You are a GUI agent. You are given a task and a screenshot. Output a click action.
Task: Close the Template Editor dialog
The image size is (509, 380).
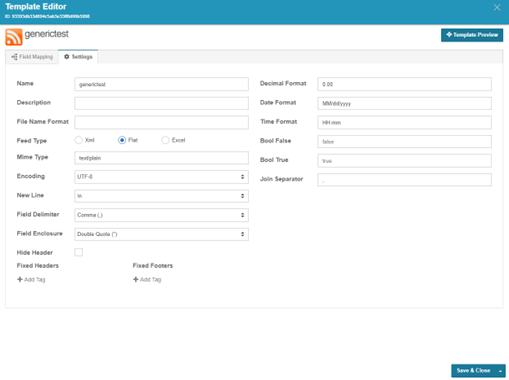pos(497,7)
